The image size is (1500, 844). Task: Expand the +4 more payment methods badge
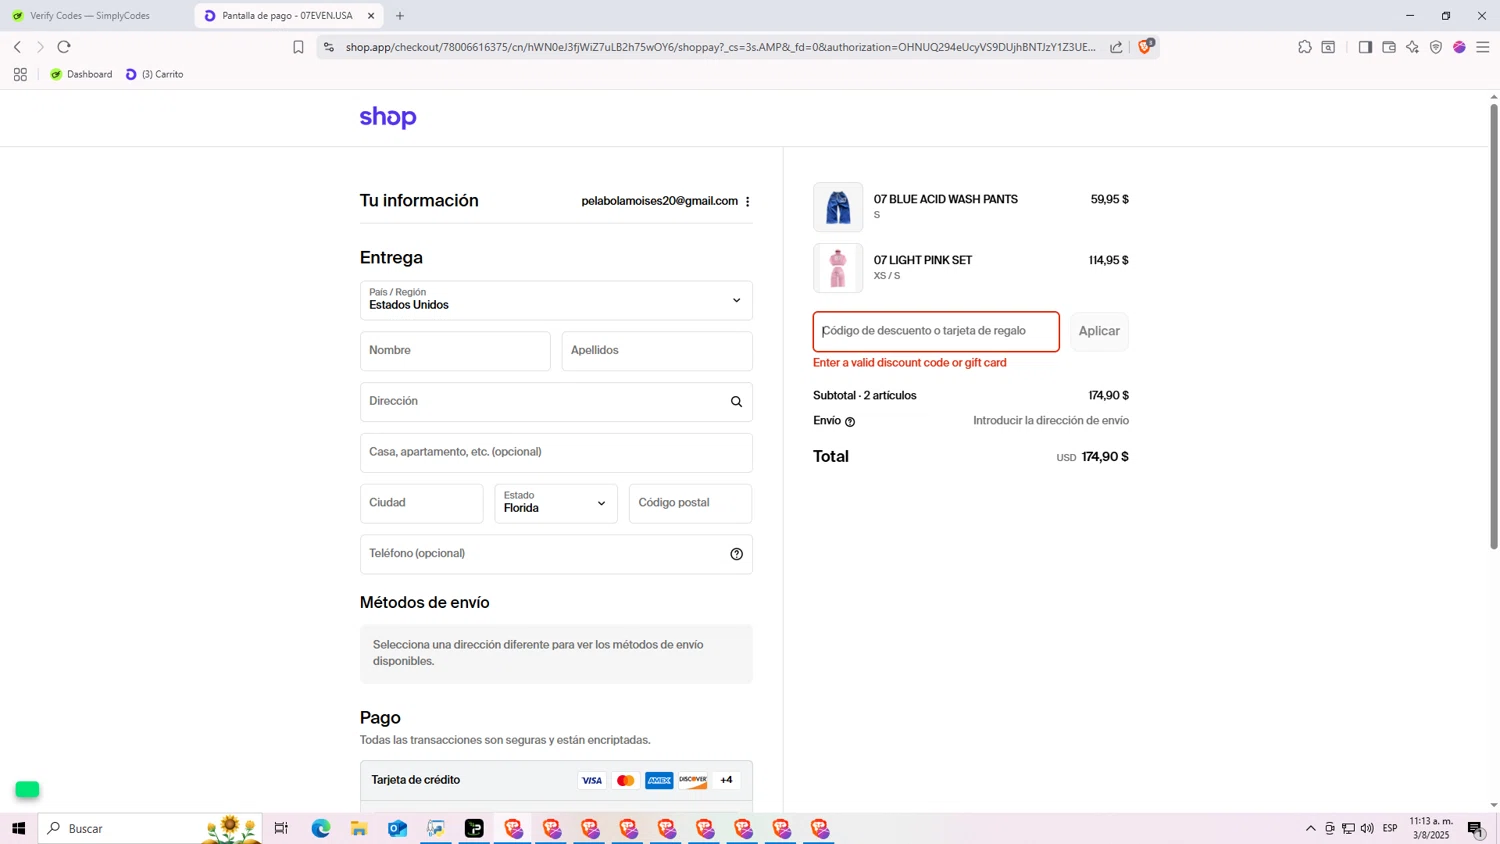(x=726, y=780)
